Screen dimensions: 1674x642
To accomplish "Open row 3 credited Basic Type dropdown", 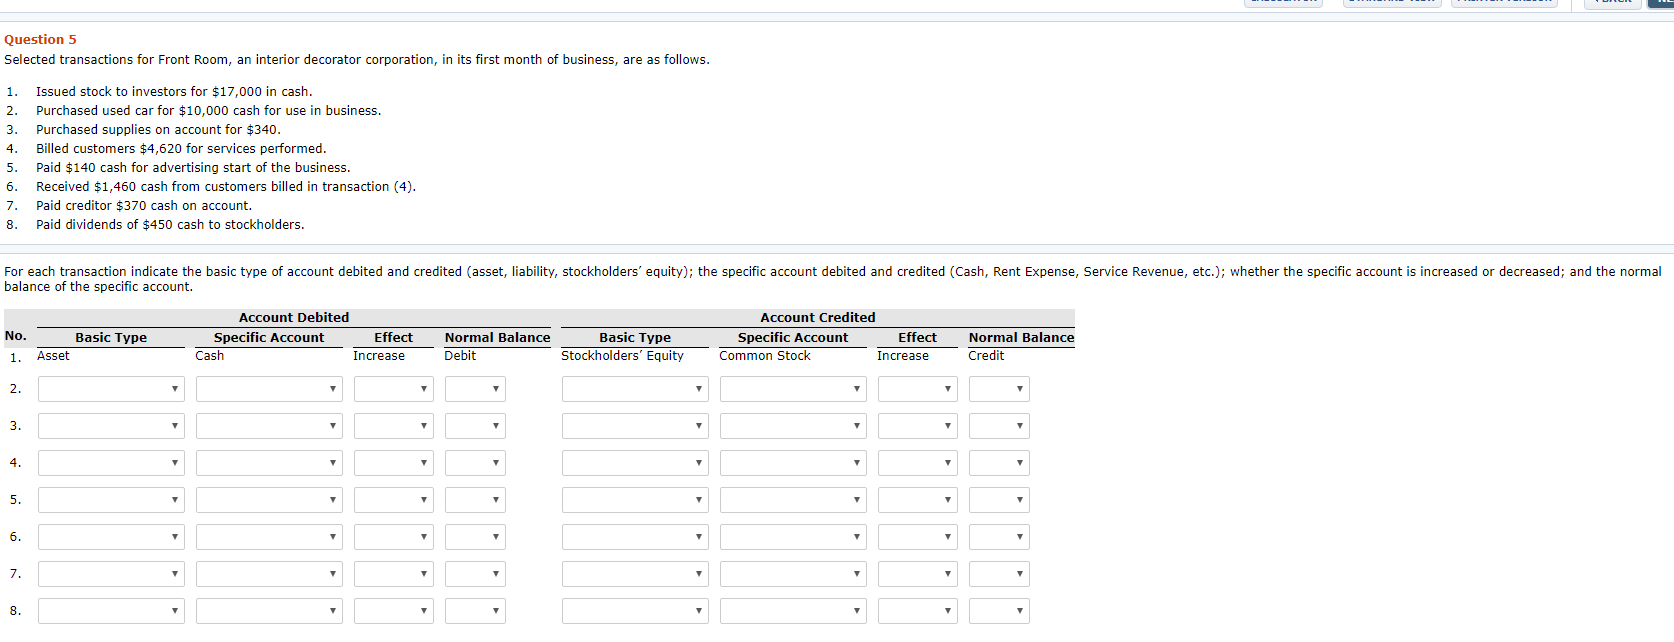I will coord(635,426).
